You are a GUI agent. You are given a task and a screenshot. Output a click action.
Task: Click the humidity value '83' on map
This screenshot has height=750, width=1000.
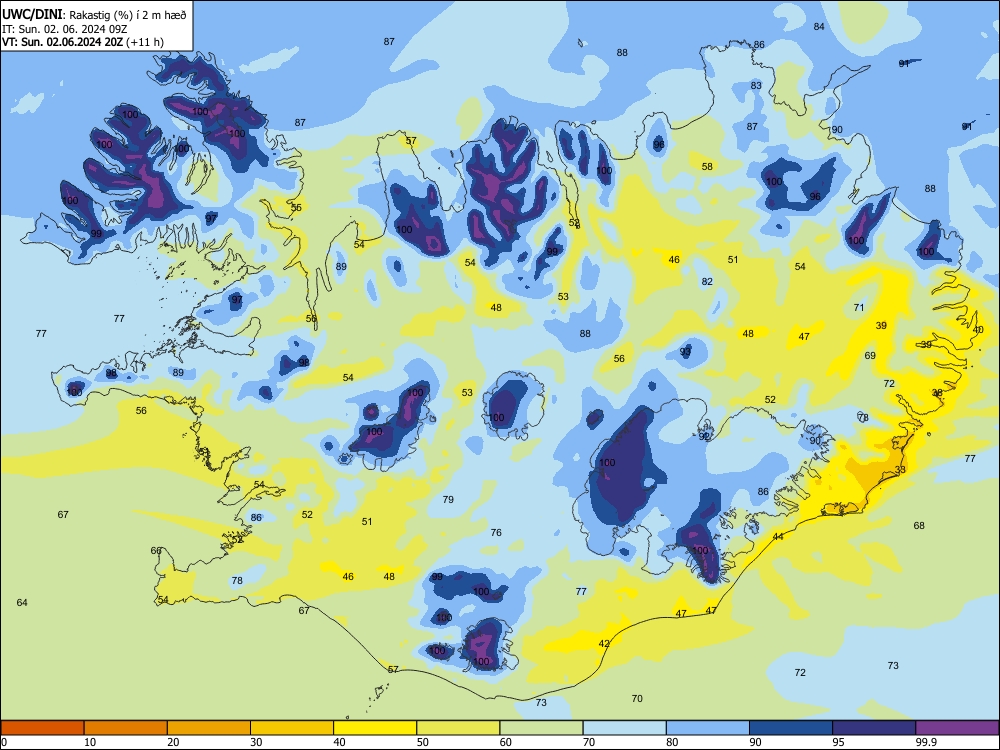pos(756,85)
